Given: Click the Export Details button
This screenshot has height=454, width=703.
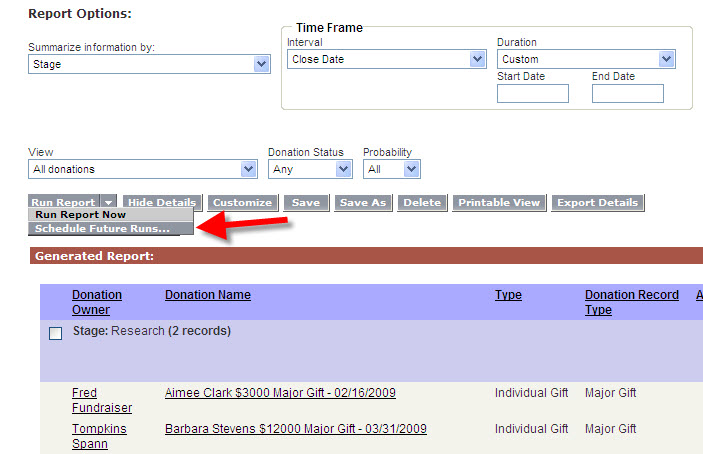Looking at the screenshot, I should click(x=597, y=203).
